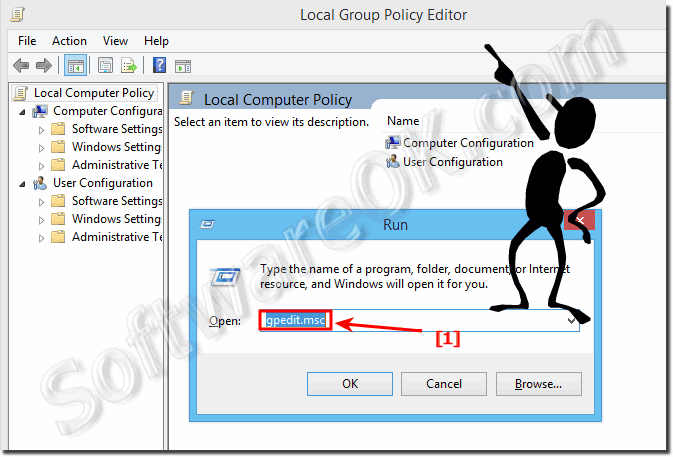
Task: Click the Local Group Policy Editor title icon
Action: coord(17,15)
